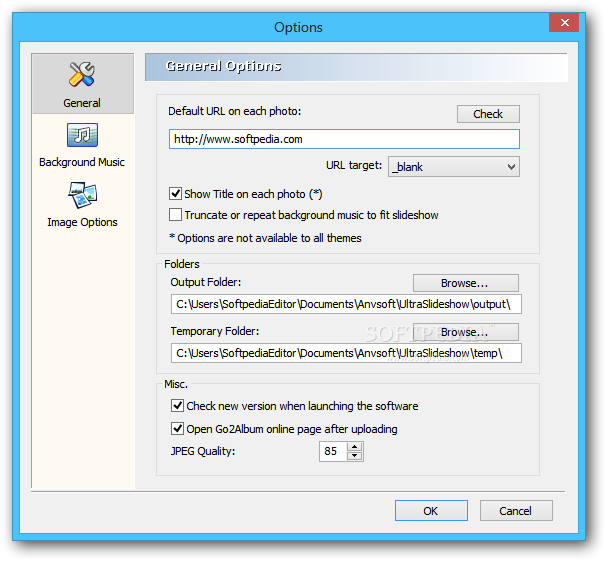Browse for the Temporary Folder
Viewport: 606px width, 561px height.
466,332
